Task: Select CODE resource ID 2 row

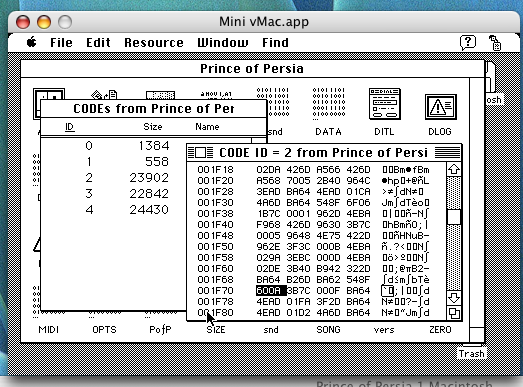Action: pos(113,177)
